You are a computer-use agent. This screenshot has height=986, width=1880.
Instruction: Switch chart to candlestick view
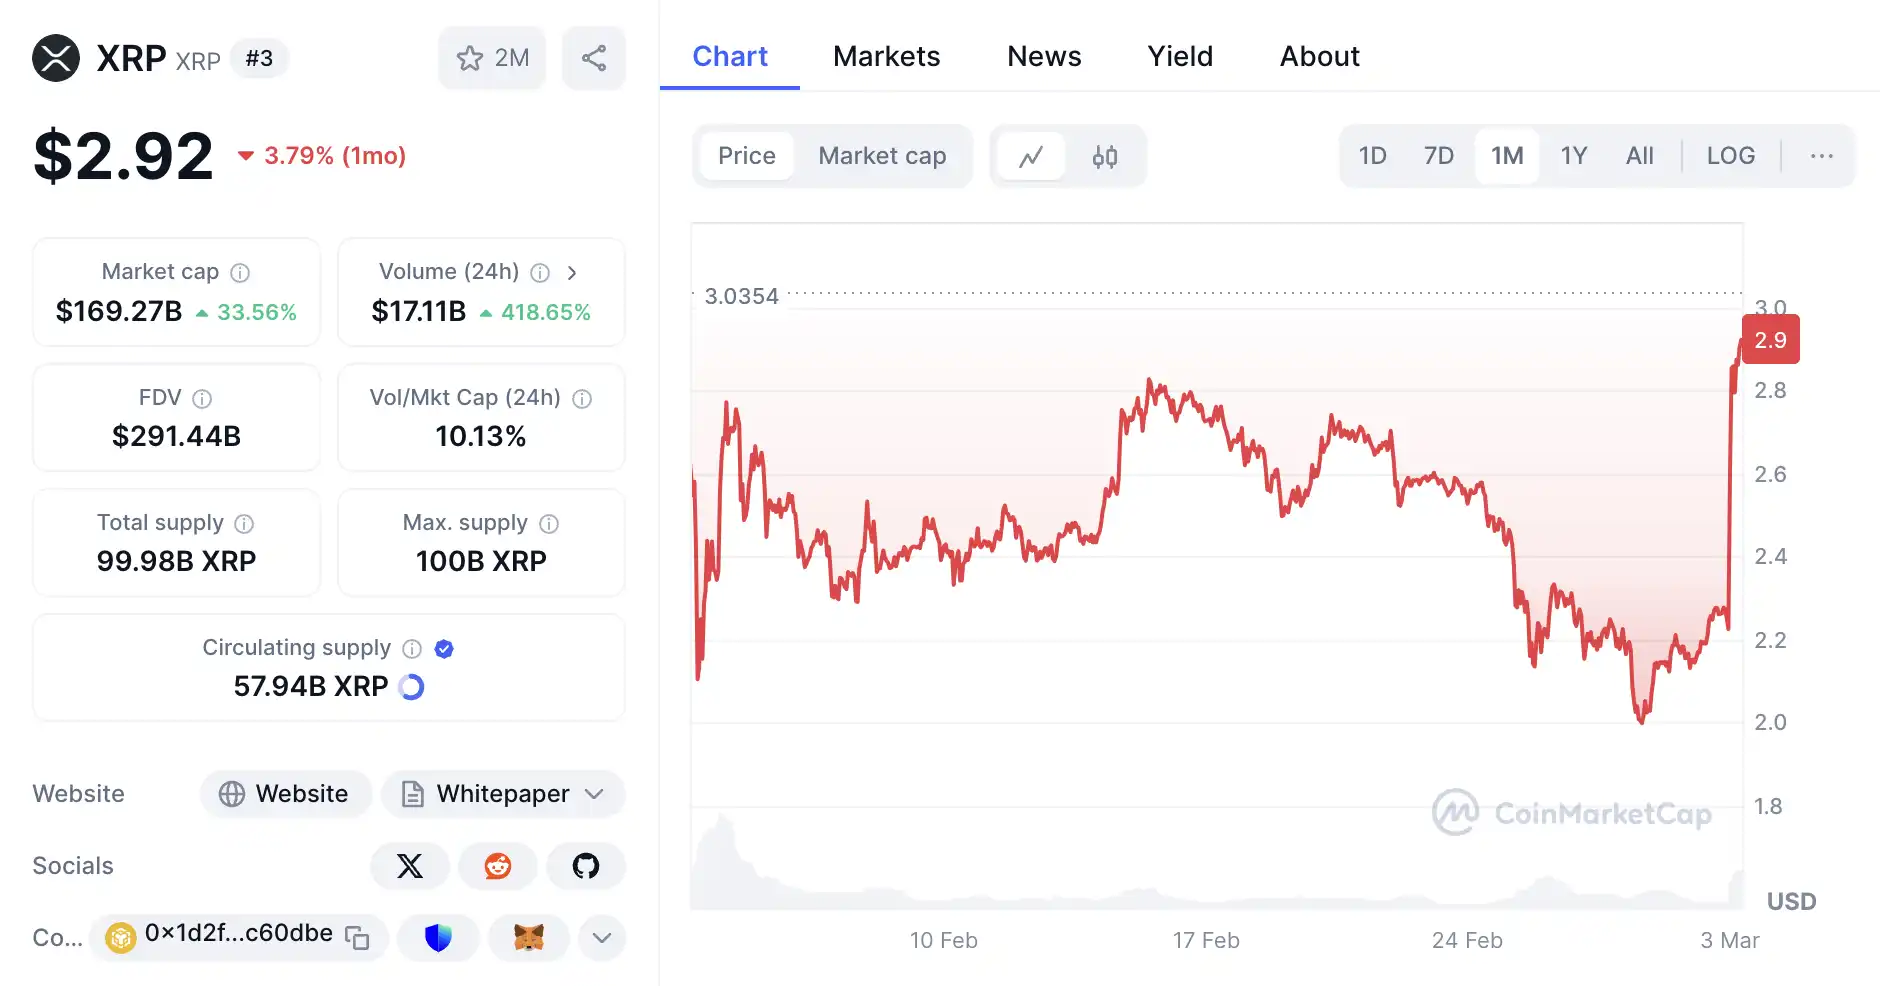1104,156
